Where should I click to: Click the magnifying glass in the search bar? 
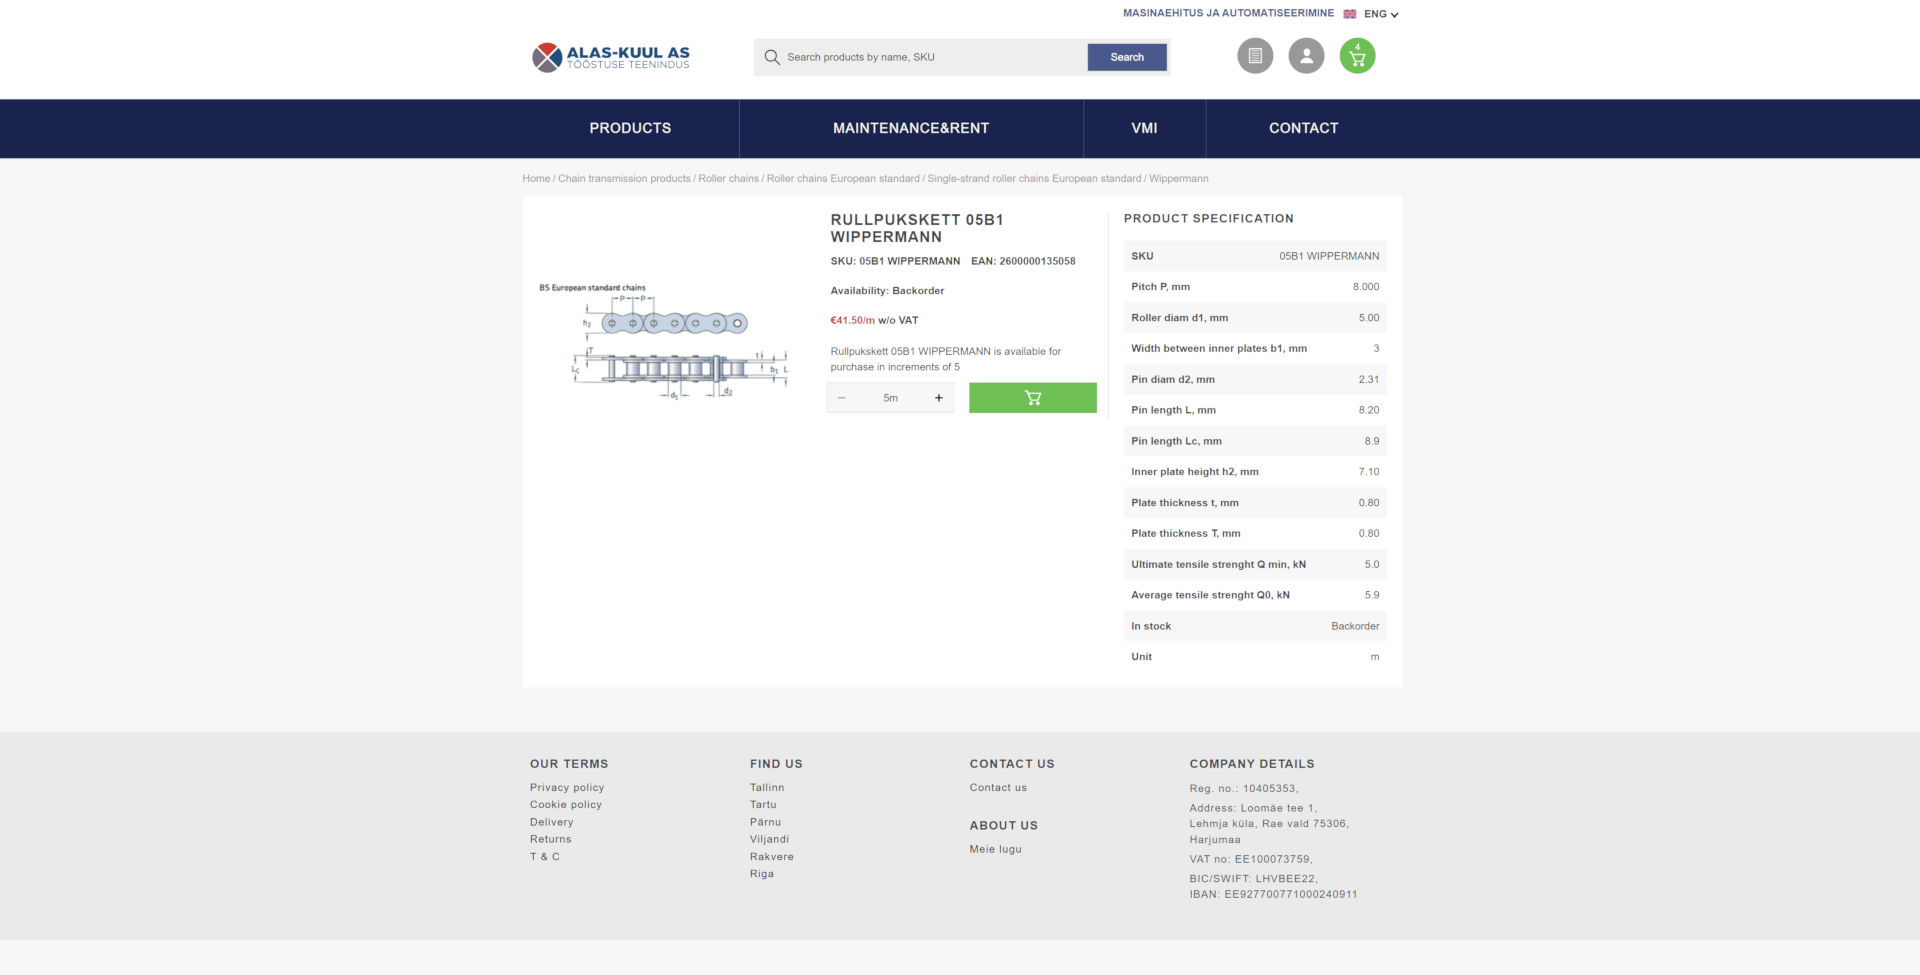[x=771, y=57]
